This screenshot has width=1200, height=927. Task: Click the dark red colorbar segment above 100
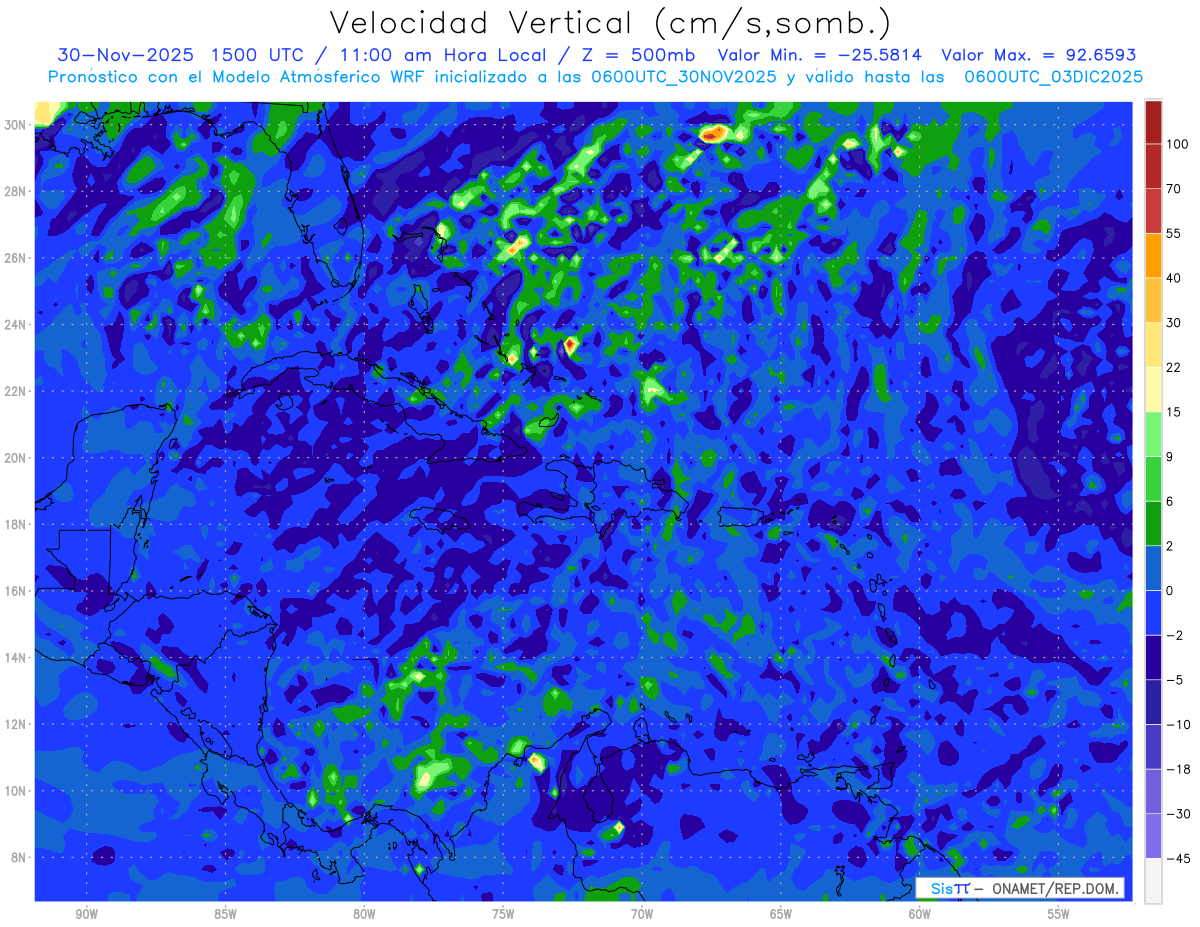pyautogui.click(x=1153, y=122)
